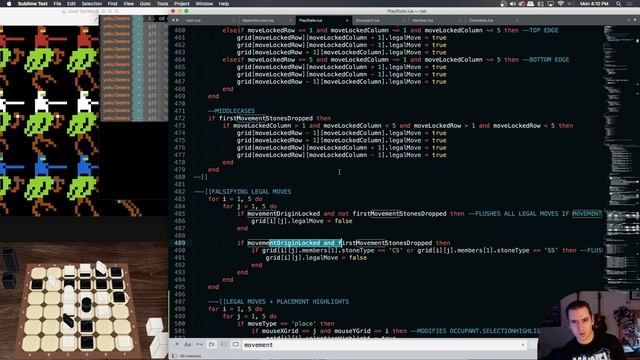The image size is (640, 360).
Task: Open the Selection menu
Action: 91,4
